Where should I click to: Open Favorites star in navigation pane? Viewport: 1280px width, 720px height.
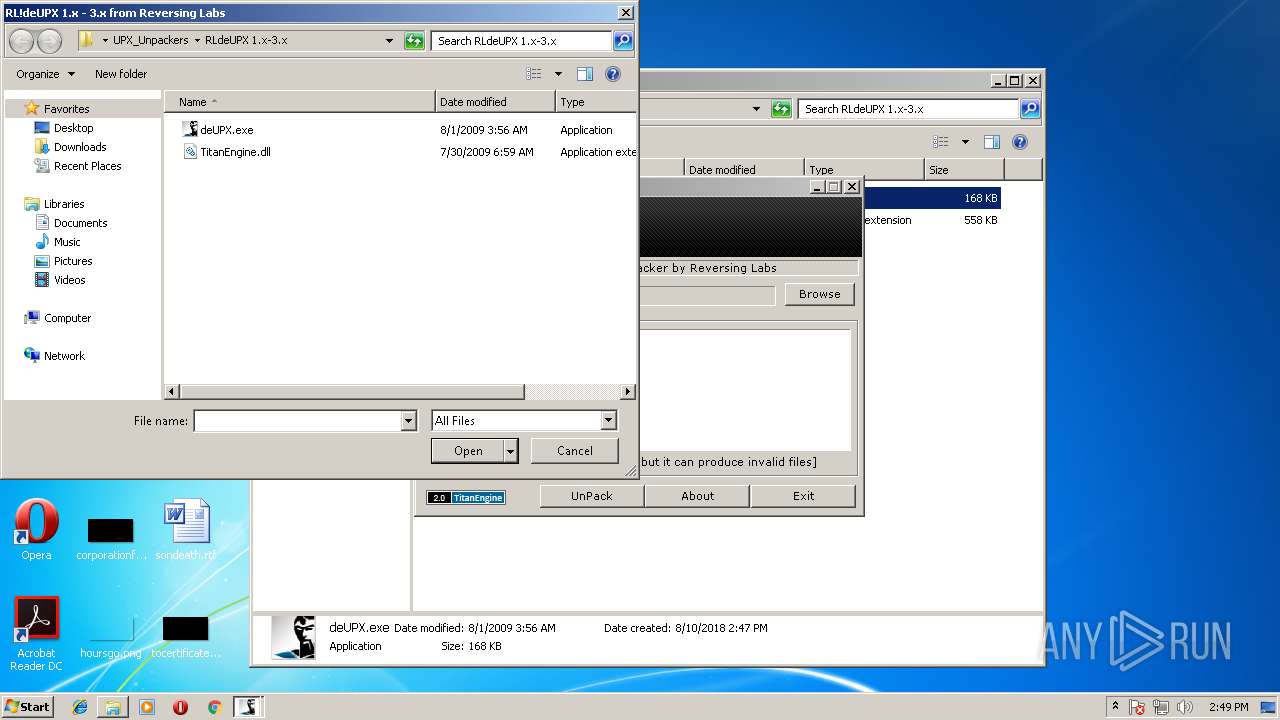31,108
